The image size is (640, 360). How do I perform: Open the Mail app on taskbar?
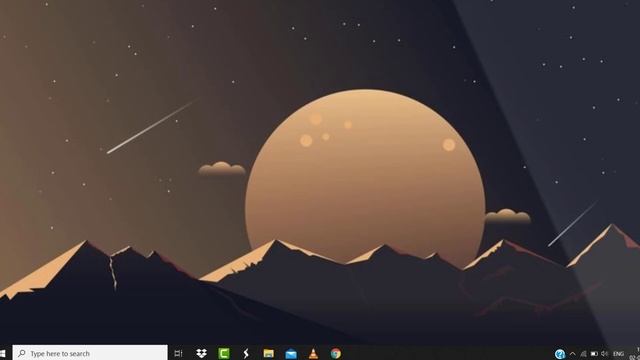coord(291,354)
